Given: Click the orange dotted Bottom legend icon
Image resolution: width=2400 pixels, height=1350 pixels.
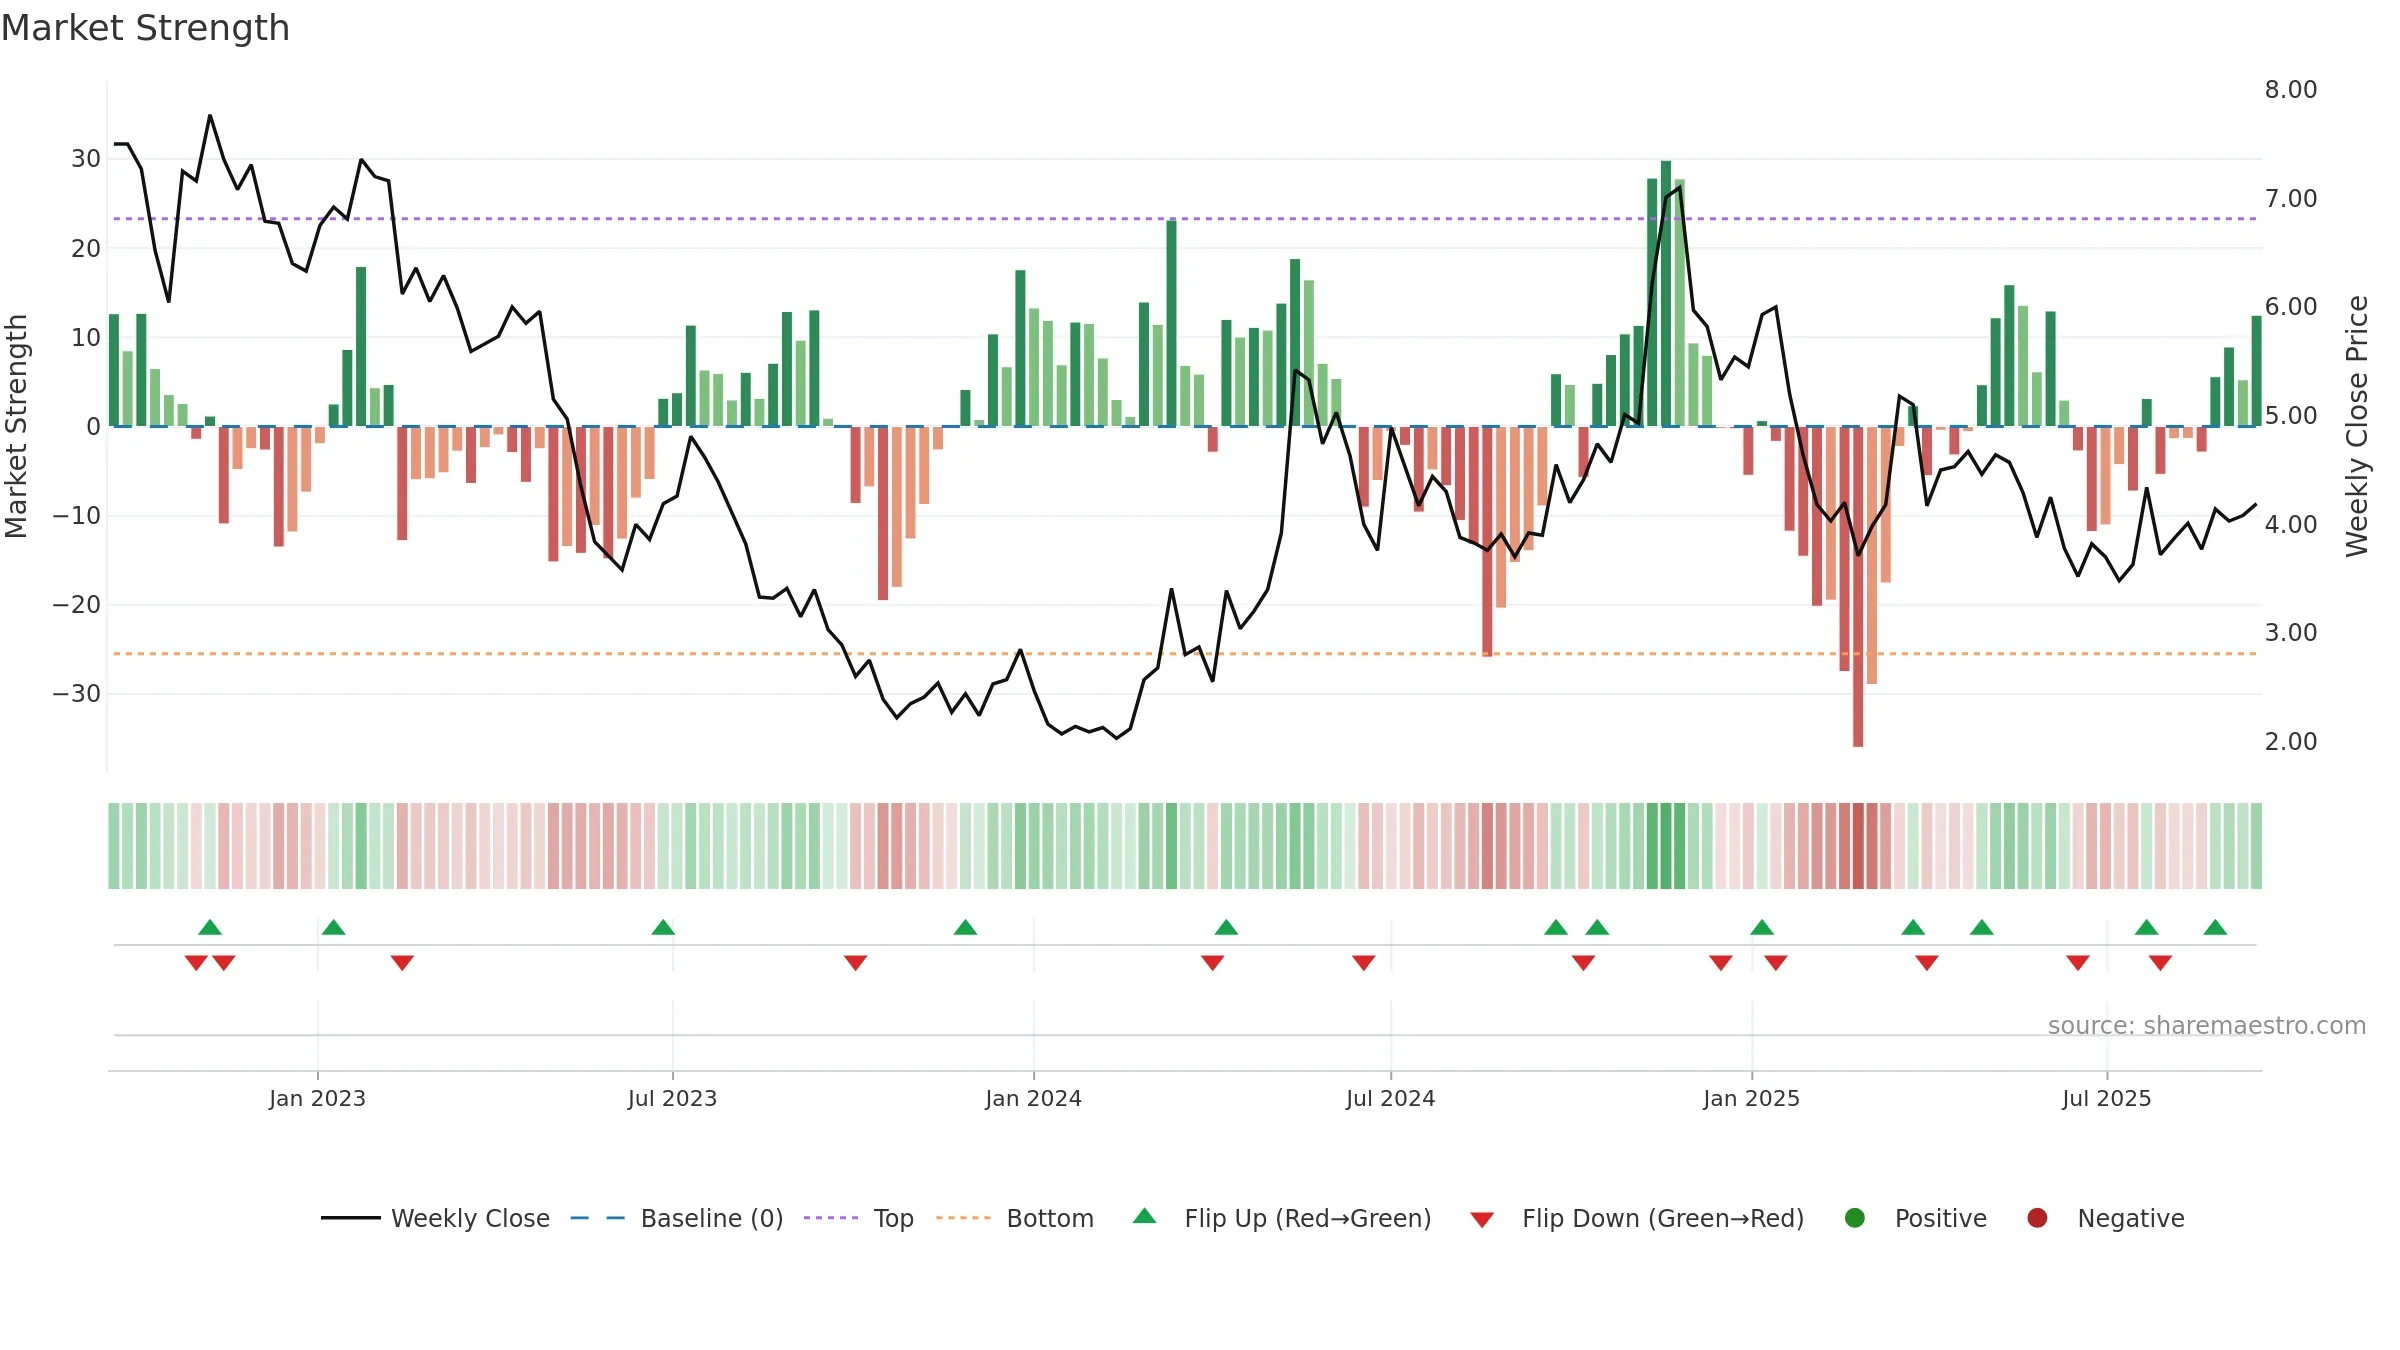Looking at the screenshot, I should coord(964,1218).
